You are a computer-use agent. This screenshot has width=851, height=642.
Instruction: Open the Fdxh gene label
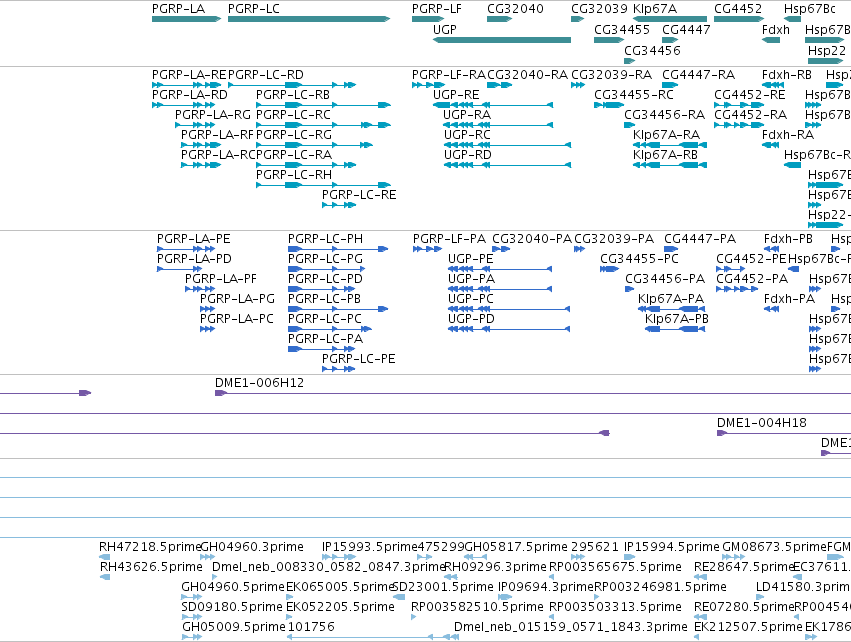coord(776,29)
